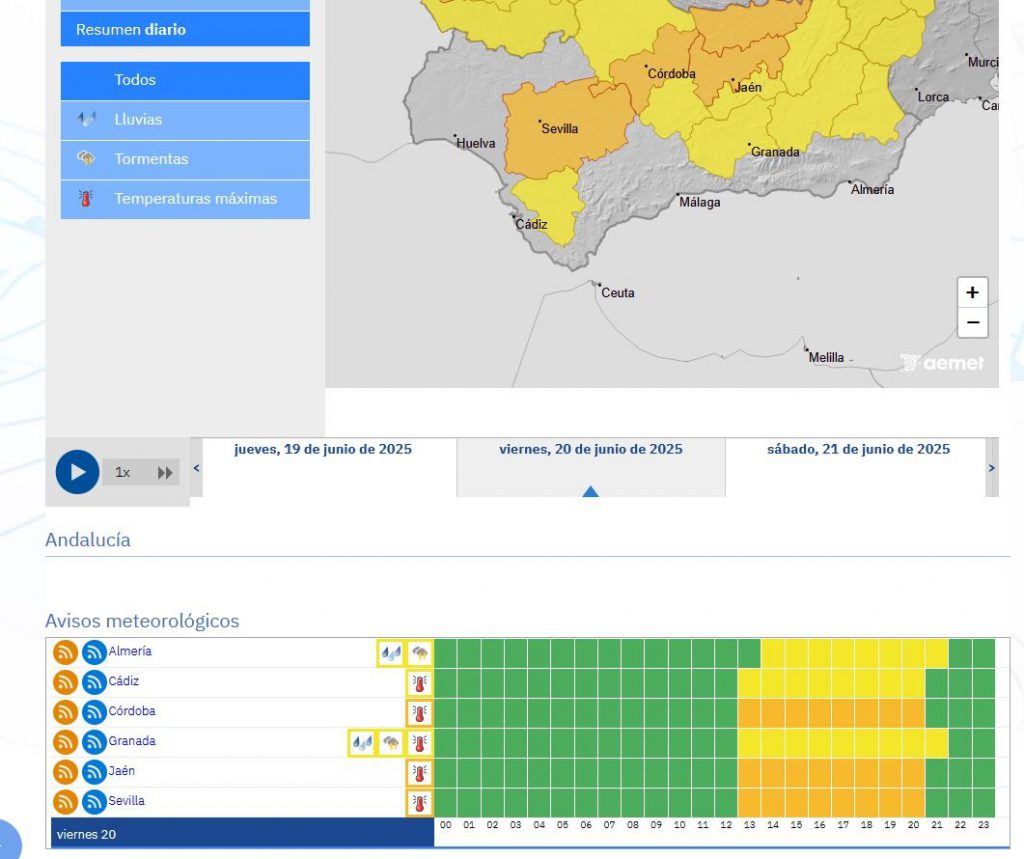Increase playback speed with fast-forward arrows
Viewport: 1024px width, 859px height.
tap(165, 472)
